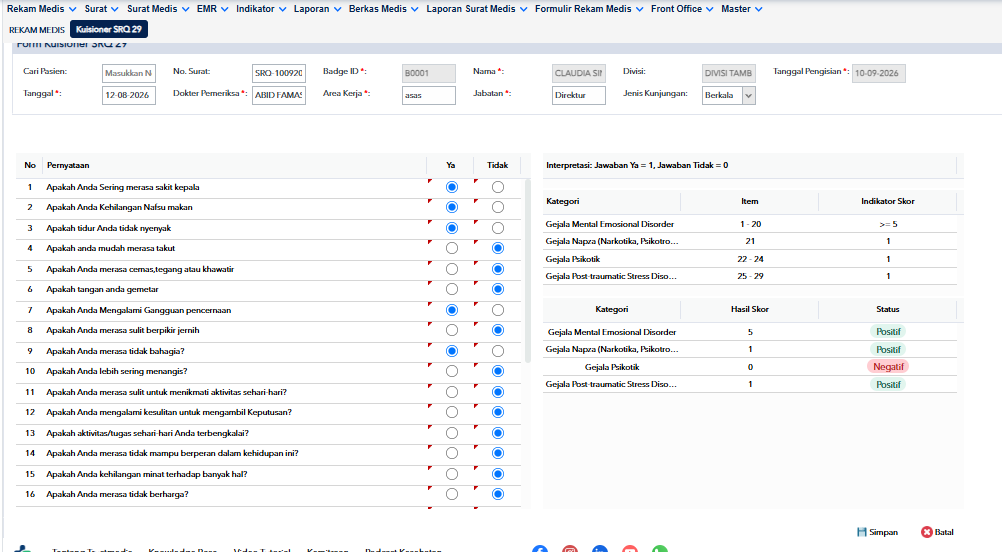Viewport: 1002px width, 552px height.
Task: Open the WhatsApp green icon in footer
Action: 660,549
